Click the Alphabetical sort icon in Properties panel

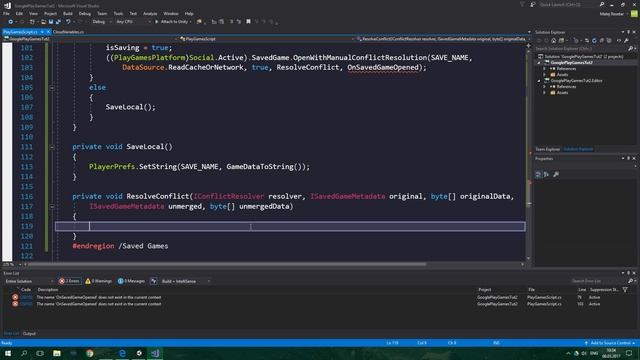(x=547, y=174)
